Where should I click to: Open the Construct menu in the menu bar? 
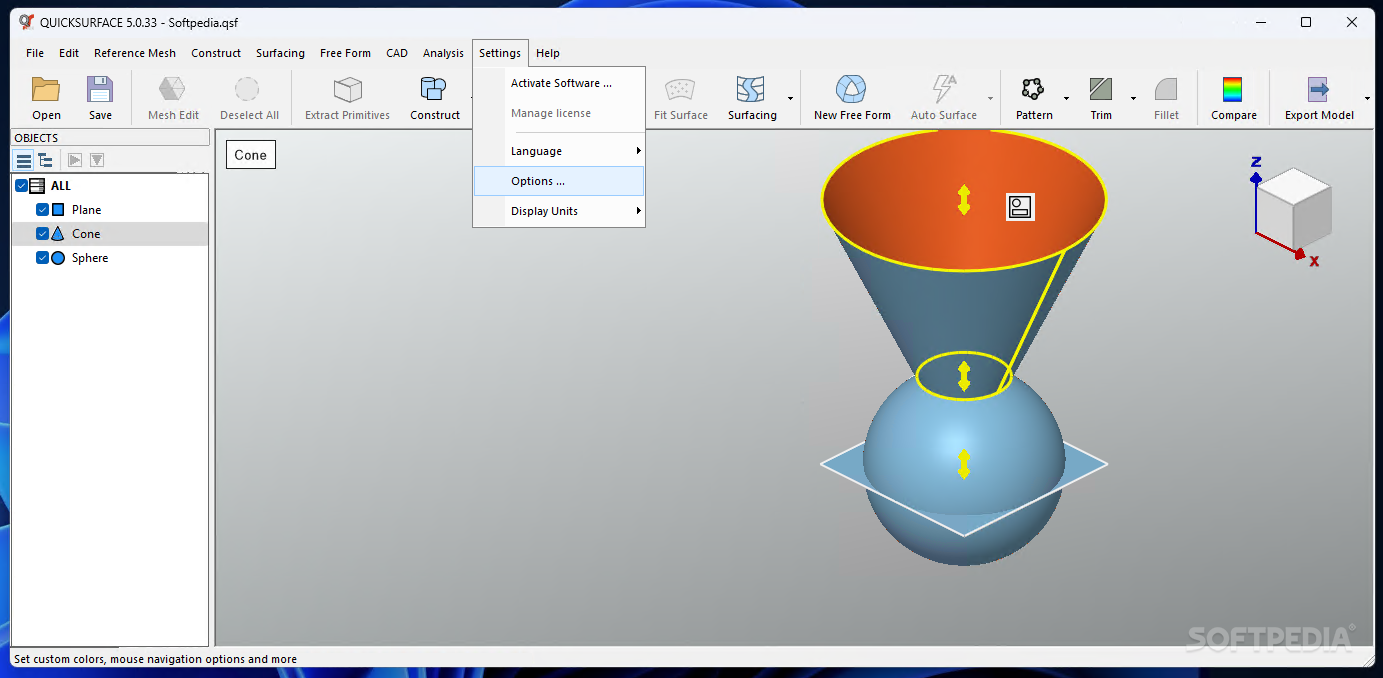point(216,53)
